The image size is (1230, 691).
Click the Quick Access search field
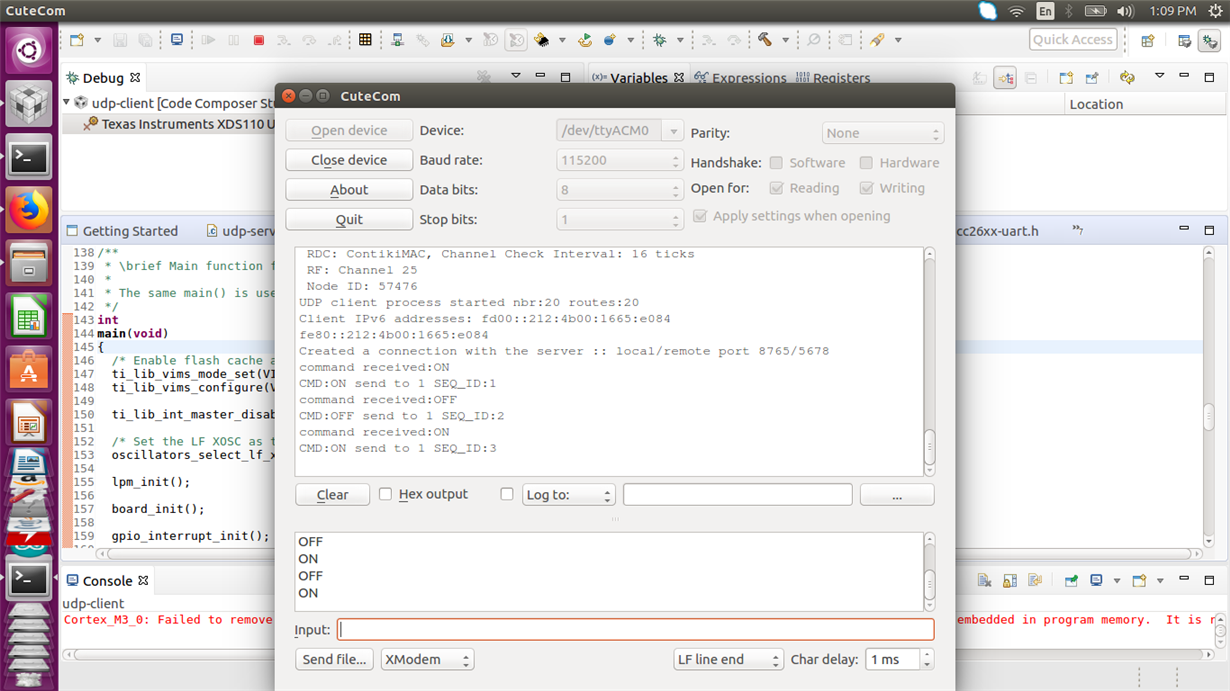click(1073, 40)
